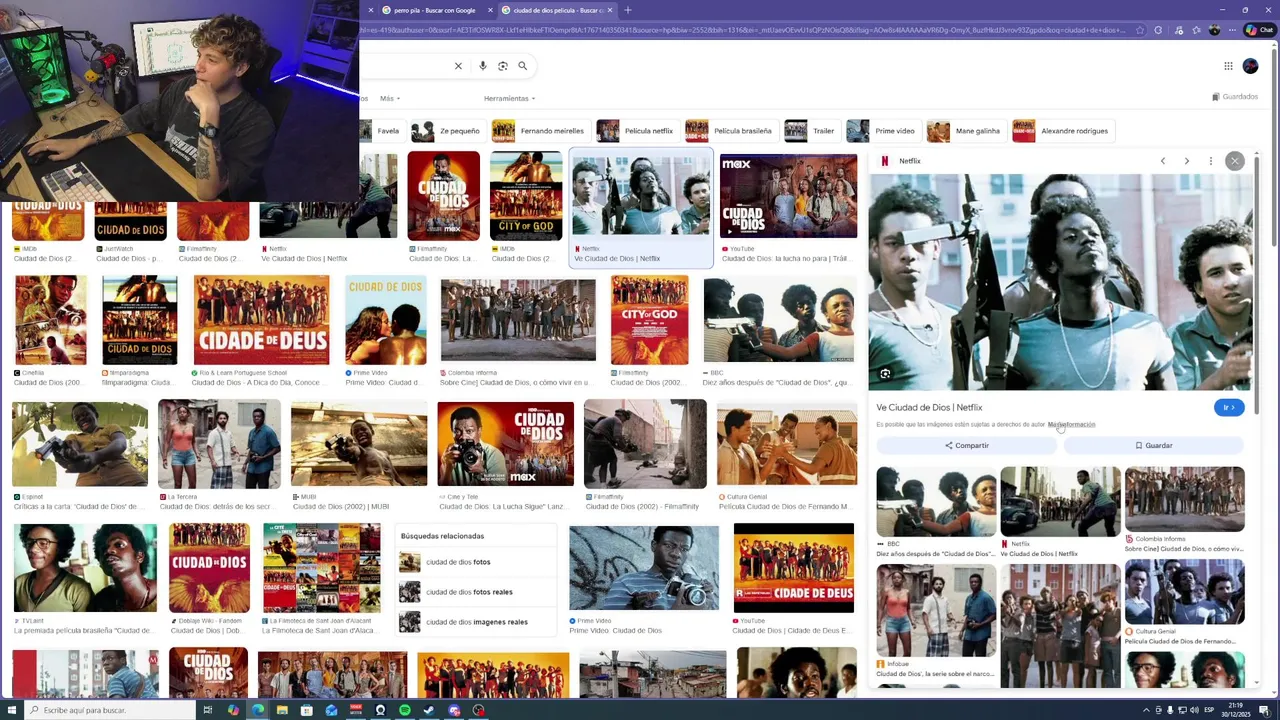
Task: Close the Netflix image preview panel
Action: [x=1234, y=161]
